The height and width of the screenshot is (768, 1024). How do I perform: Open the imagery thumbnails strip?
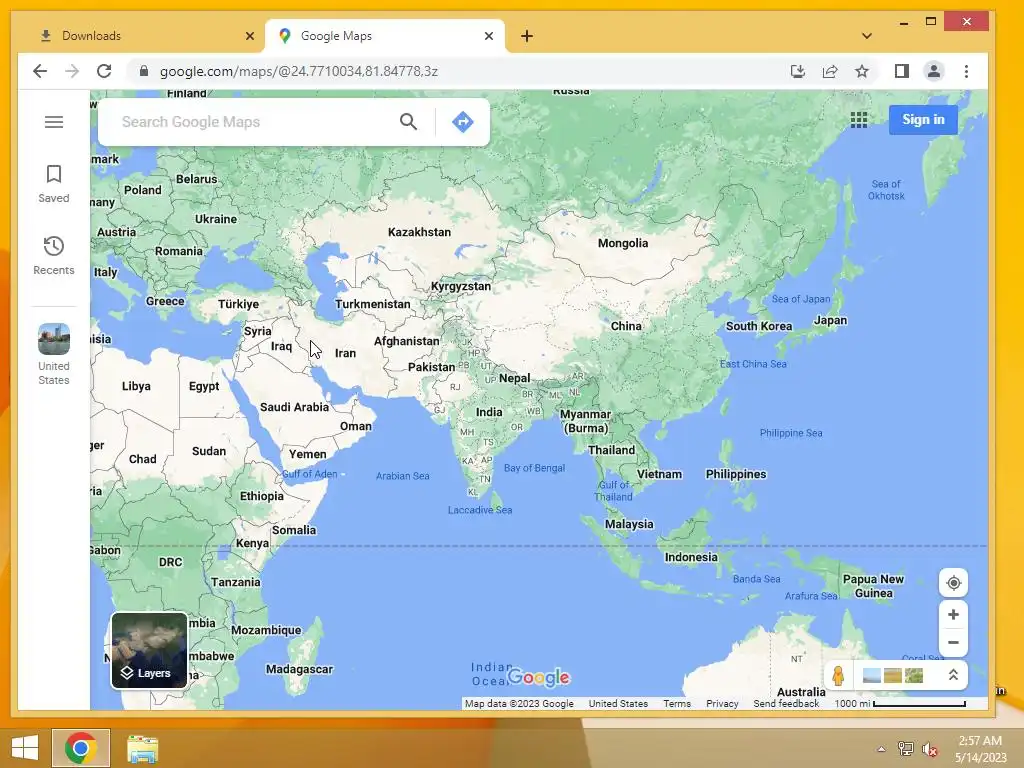click(893, 675)
